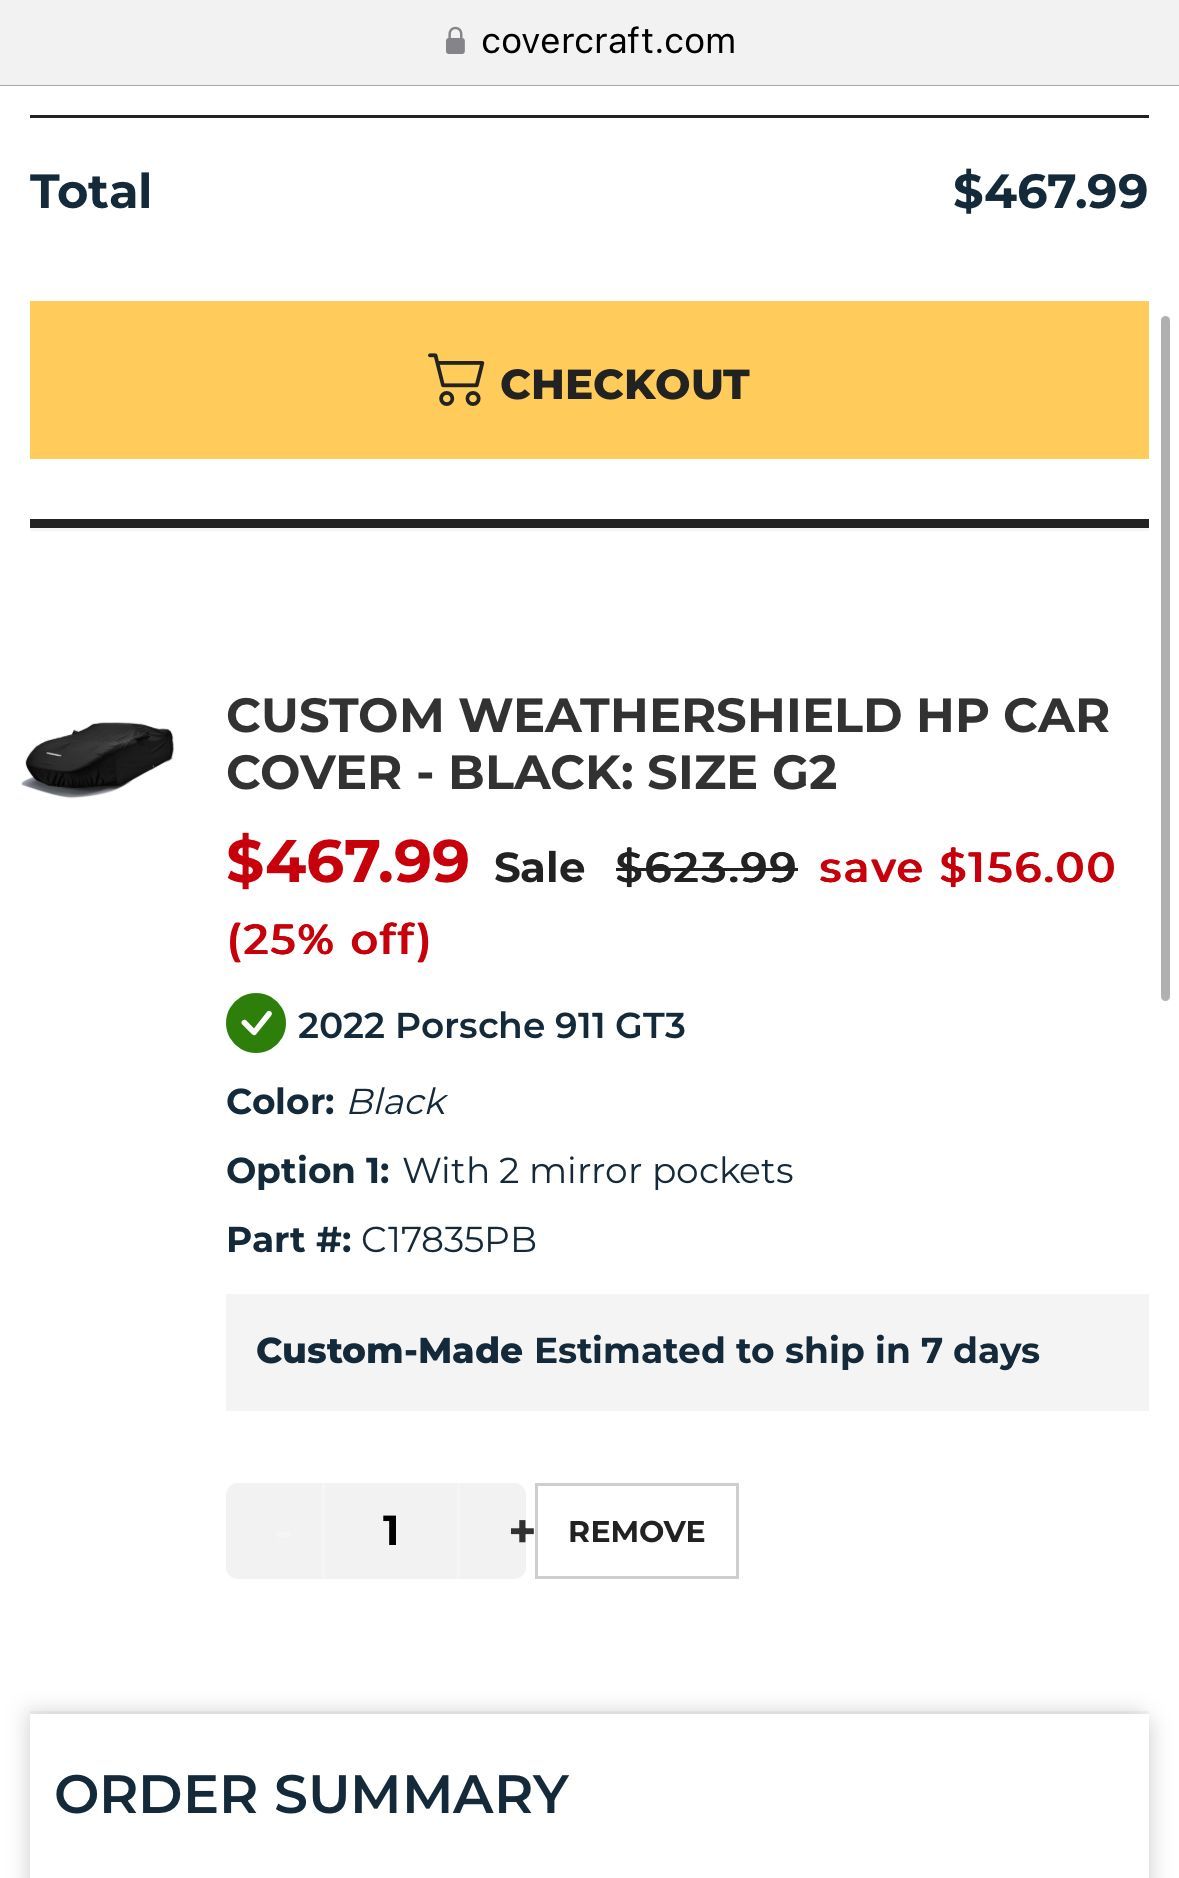1179x1878 pixels.
Task: Tap the covercraft.com address text
Action: pos(608,41)
